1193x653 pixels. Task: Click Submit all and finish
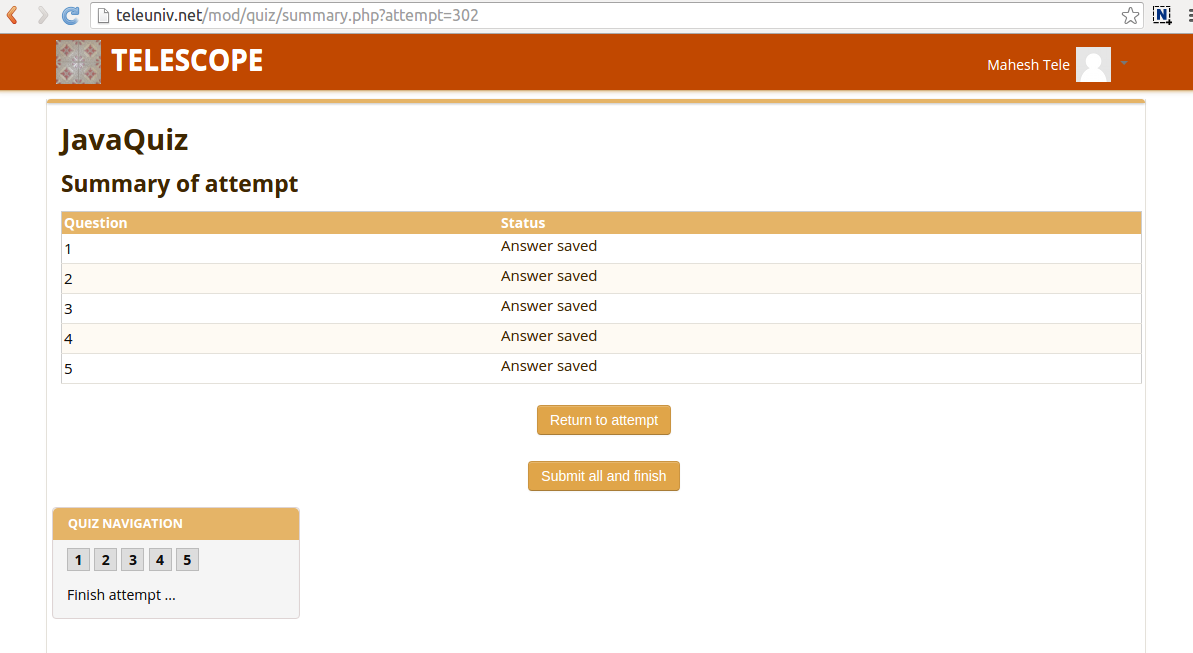(604, 476)
